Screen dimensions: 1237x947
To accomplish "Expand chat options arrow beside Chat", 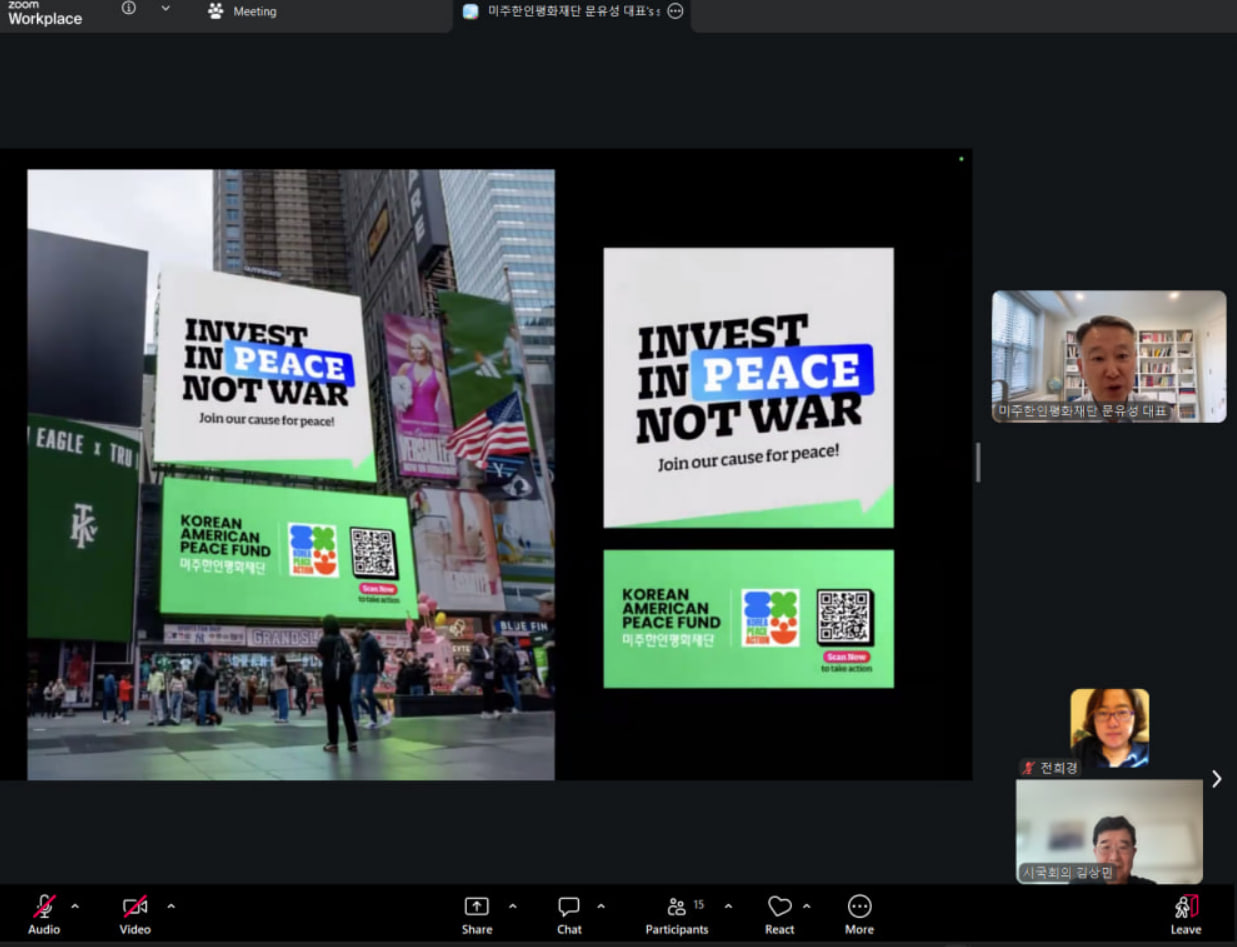I will (601, 906).
